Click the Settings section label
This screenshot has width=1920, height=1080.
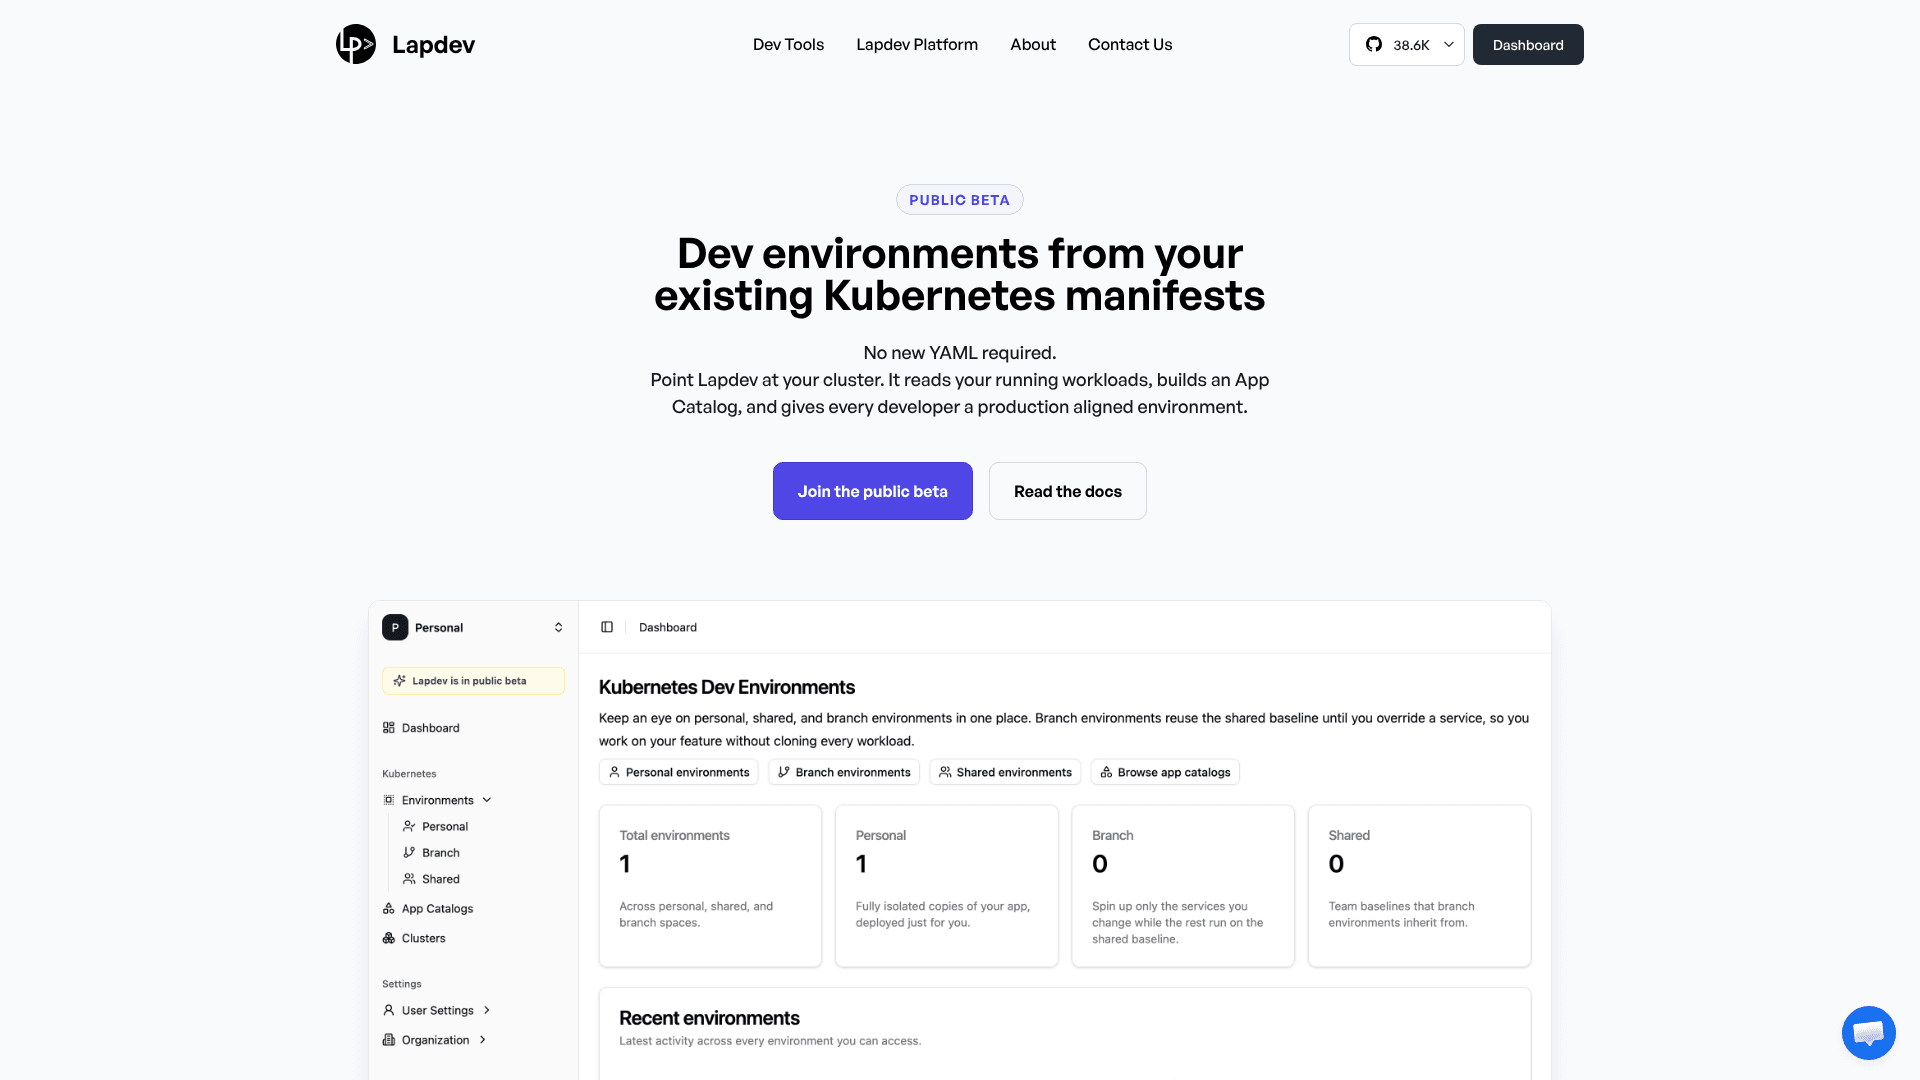[x=401, y=984]
